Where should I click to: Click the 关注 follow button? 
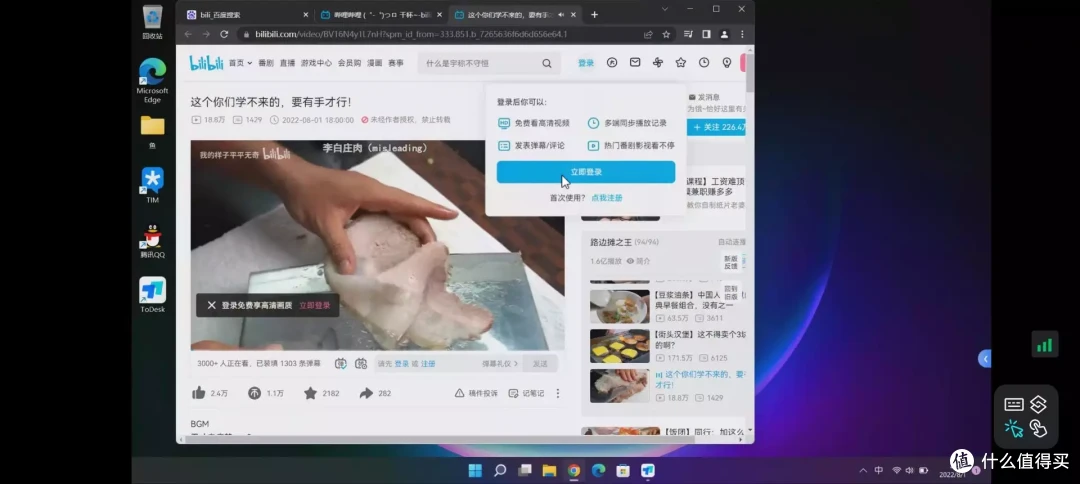pos(716,127)
